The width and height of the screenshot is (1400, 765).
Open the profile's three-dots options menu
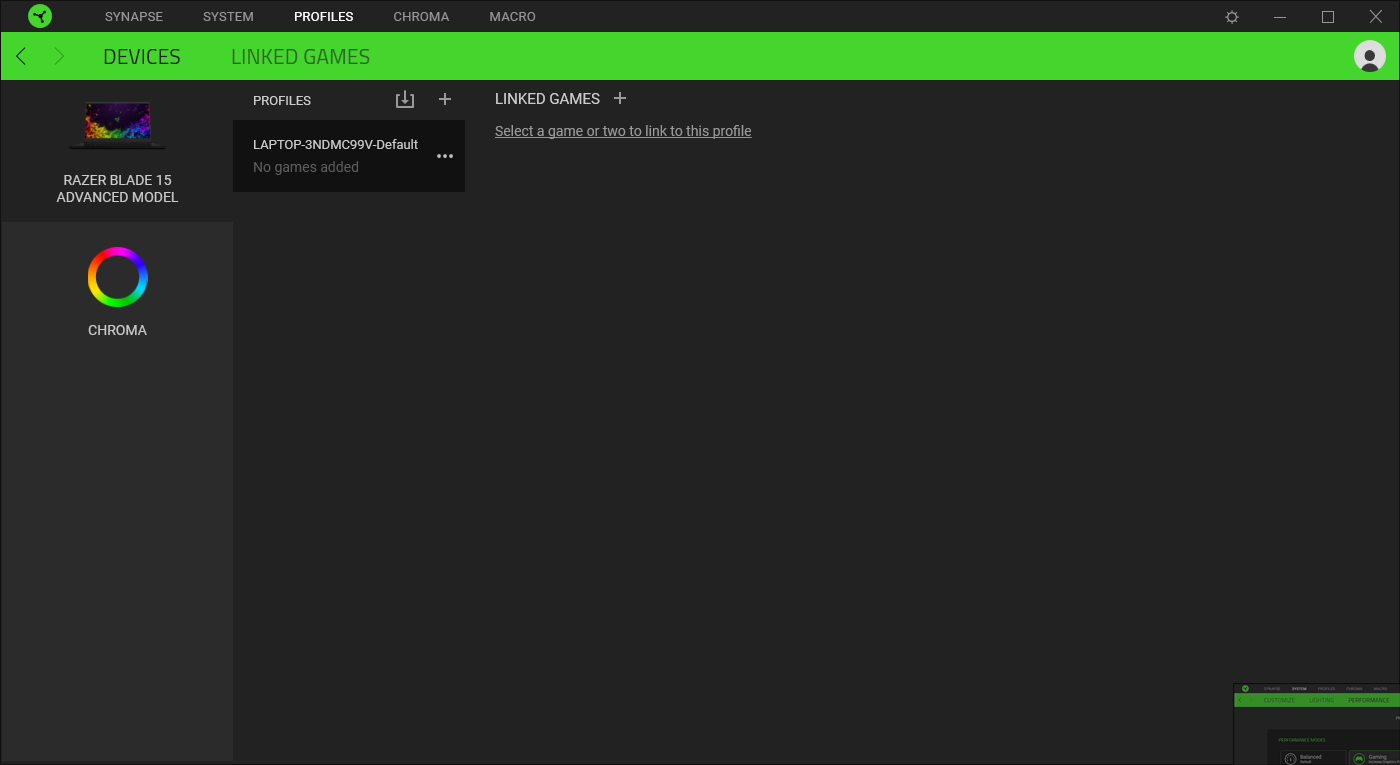tap(445, 156)
